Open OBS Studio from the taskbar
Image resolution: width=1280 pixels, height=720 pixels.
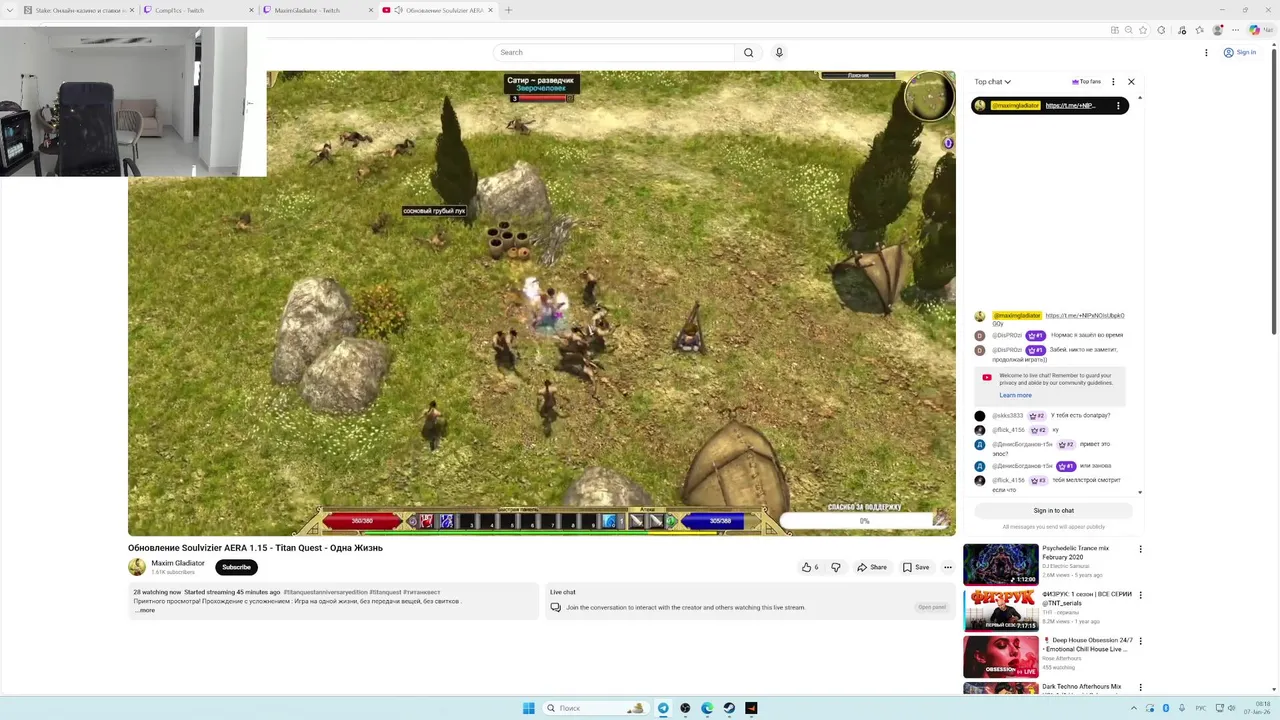685,708
